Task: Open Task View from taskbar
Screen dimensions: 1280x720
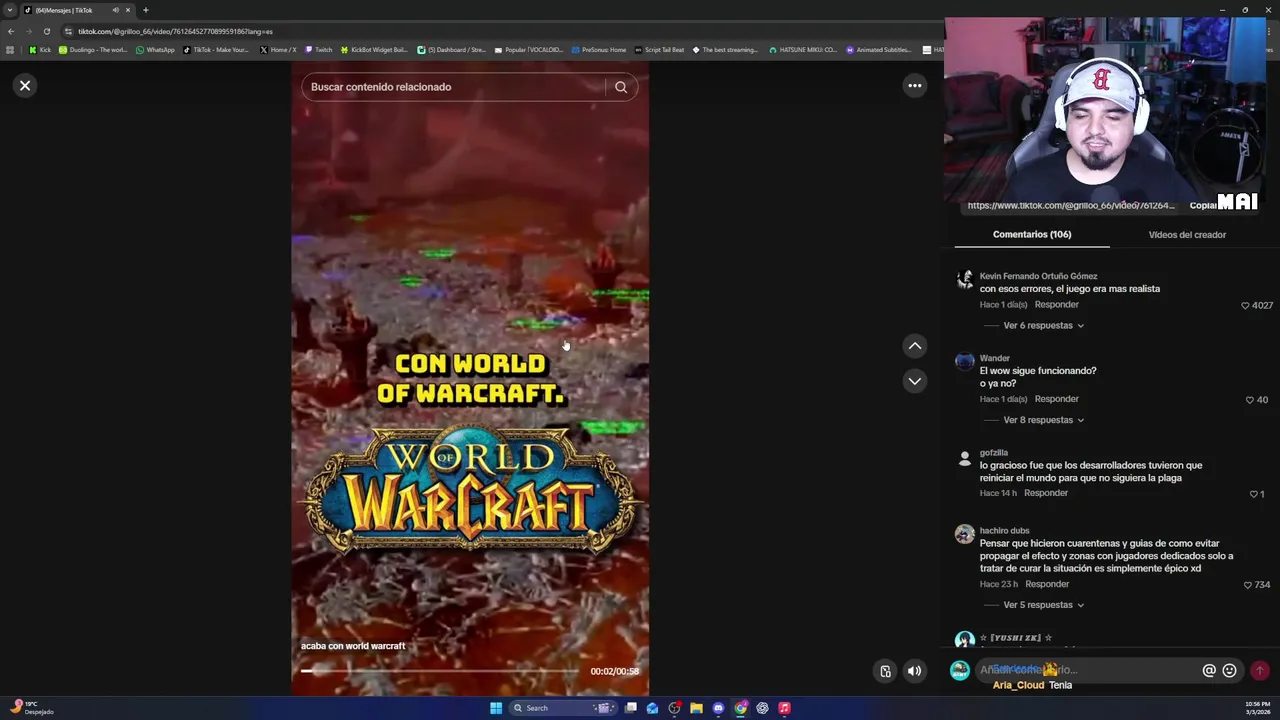Action: [631, 708]
